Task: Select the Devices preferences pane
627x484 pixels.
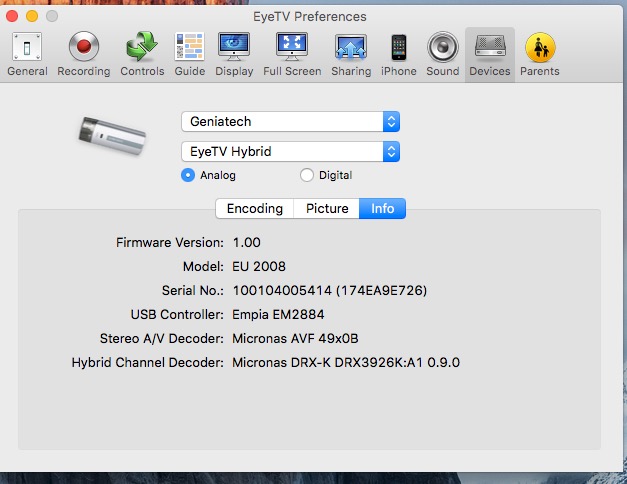Action: pyautogui.click(x=490, y=55)
